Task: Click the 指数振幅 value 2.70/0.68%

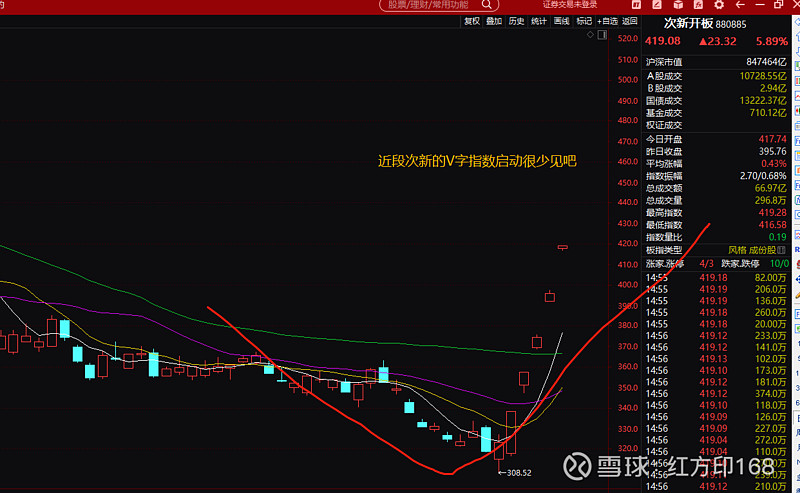Action: [763, 176]
